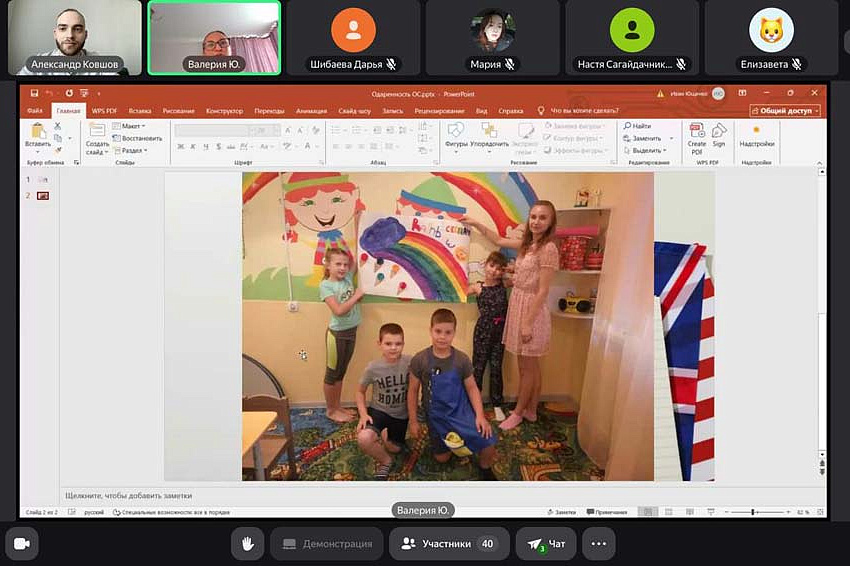Switch to the Вставка ribbon tab
The width and height of the screenshot is (850, 566).
[x=140, y=111]
